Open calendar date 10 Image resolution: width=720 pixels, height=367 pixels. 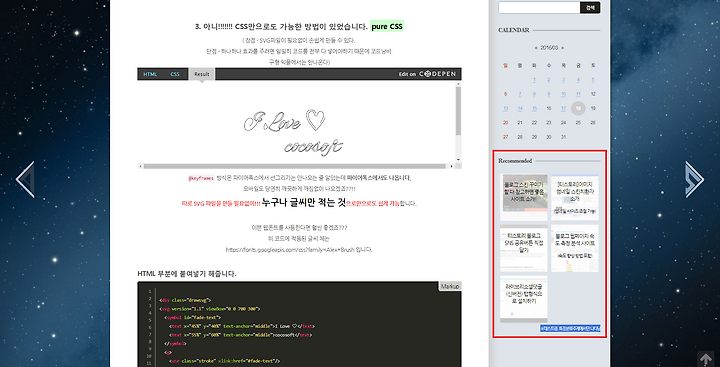click(x=563, y=94)
